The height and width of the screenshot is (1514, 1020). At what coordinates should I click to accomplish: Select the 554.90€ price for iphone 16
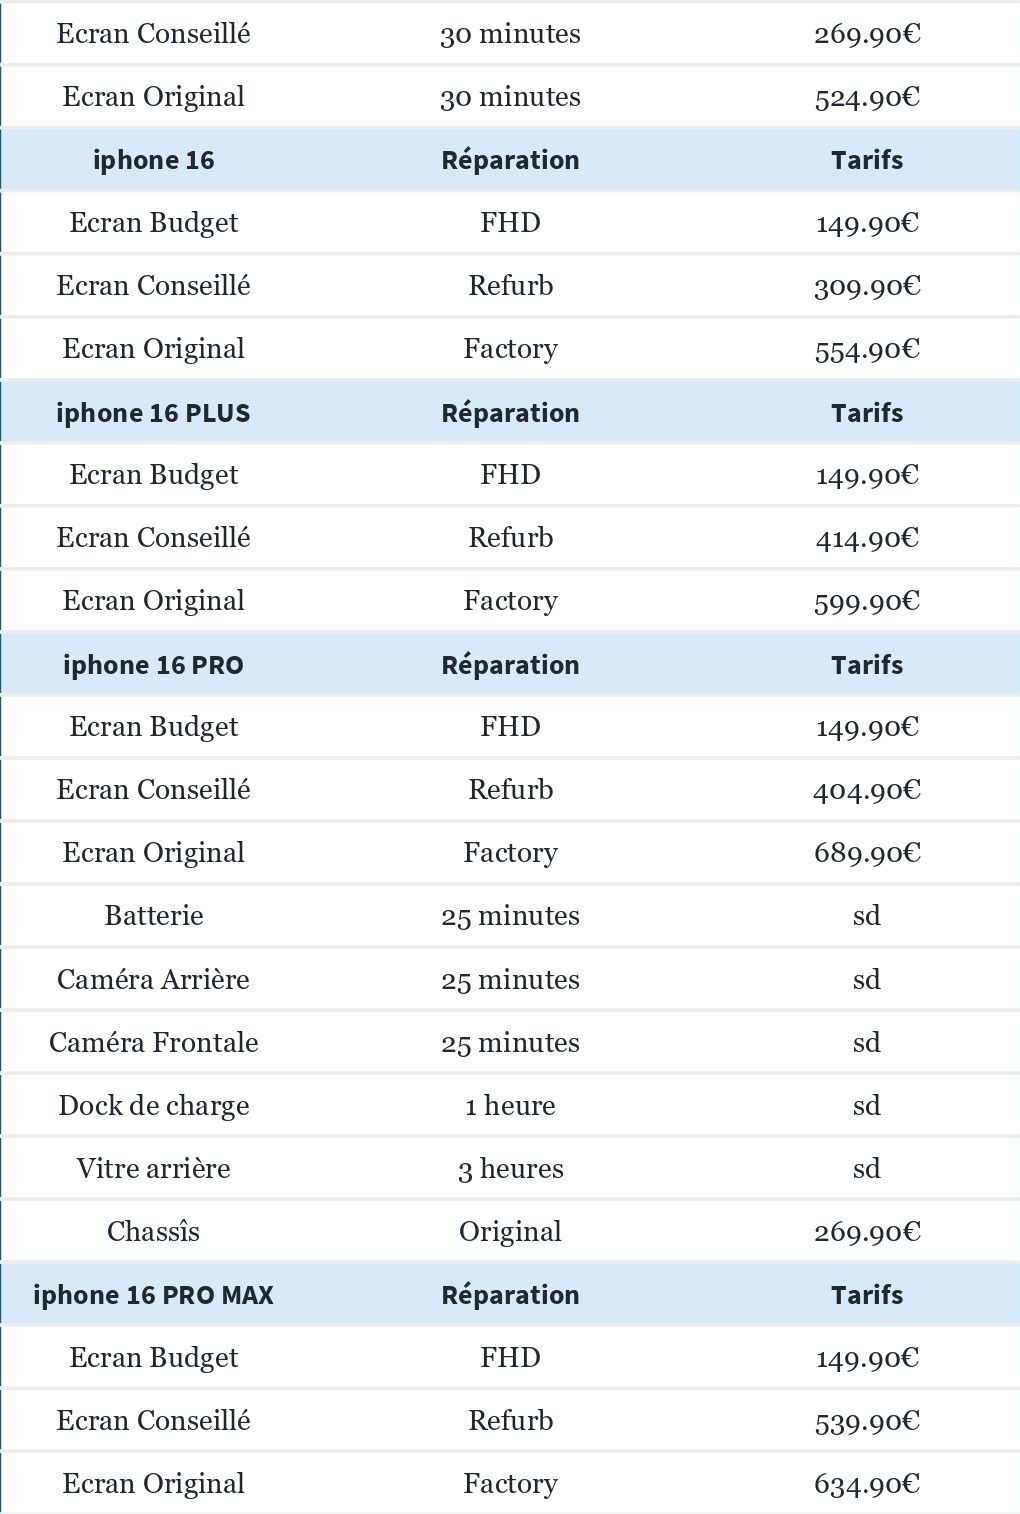pos(867,349)
